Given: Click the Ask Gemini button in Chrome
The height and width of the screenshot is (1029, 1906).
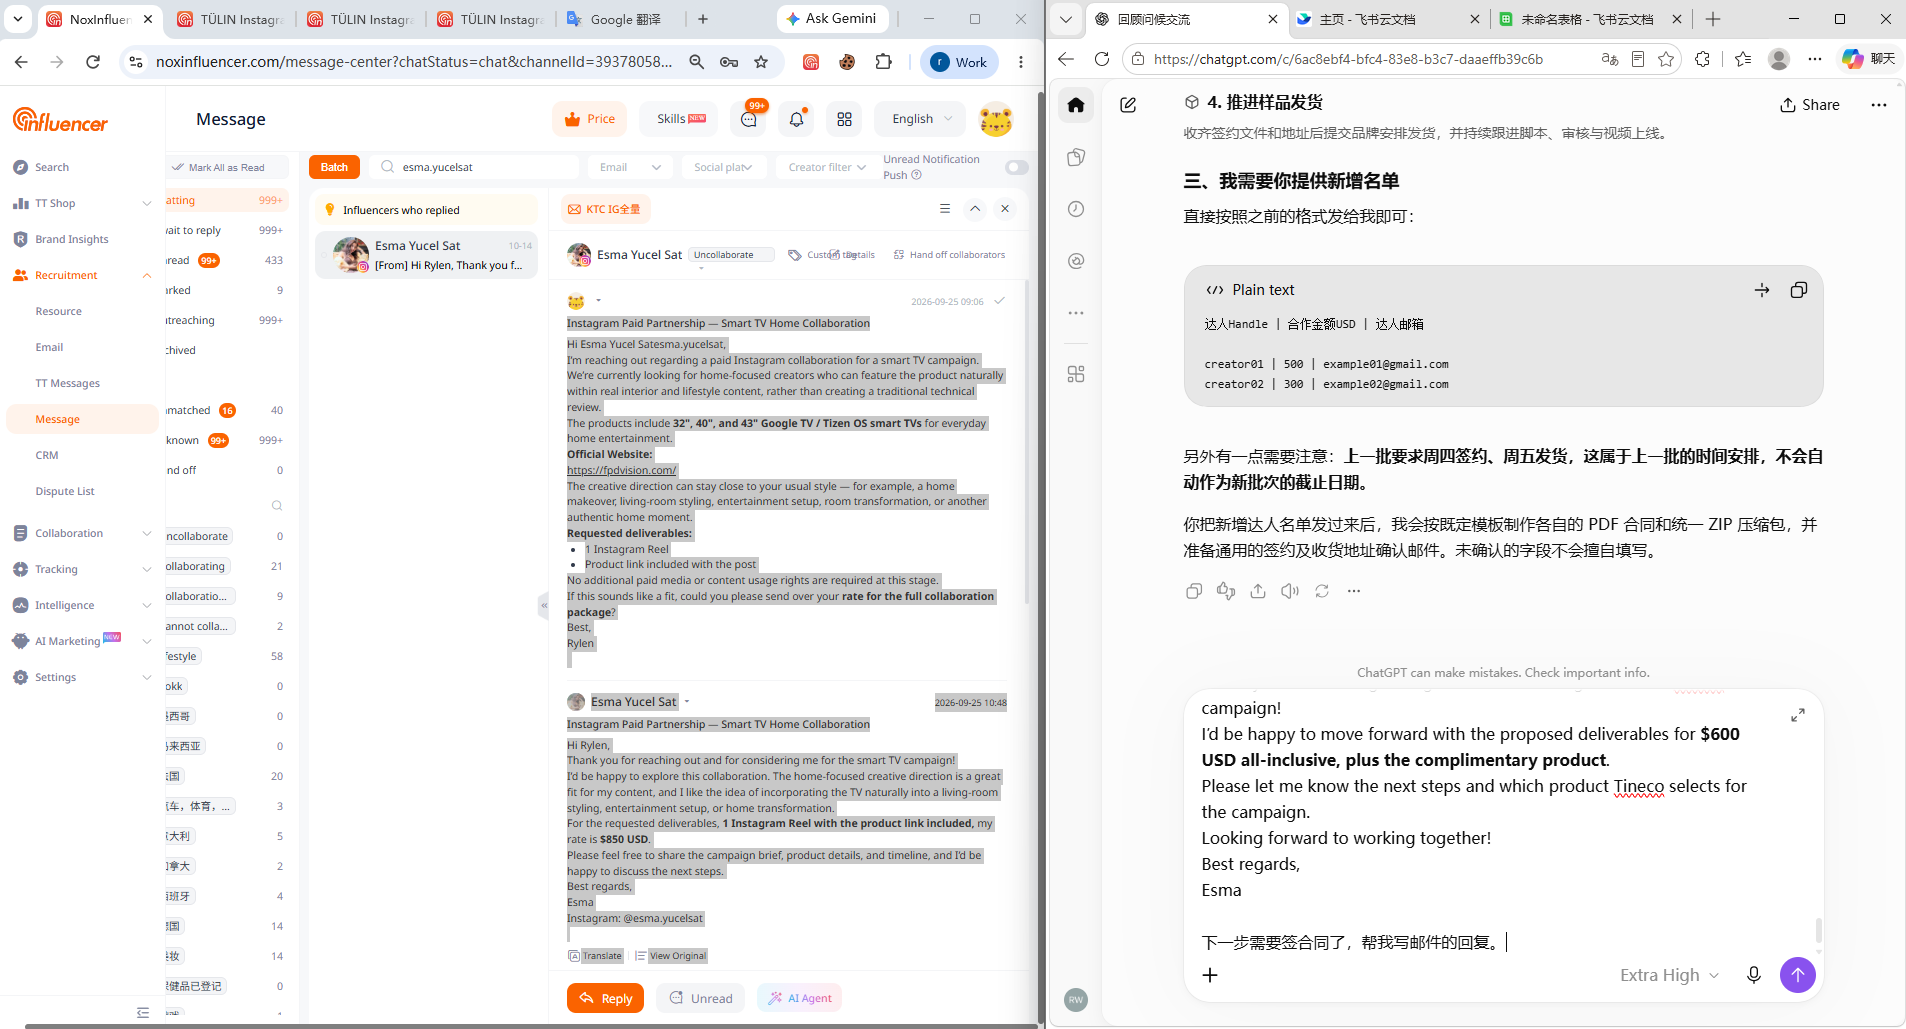Looking at the screenshot, I should [832, 18].
